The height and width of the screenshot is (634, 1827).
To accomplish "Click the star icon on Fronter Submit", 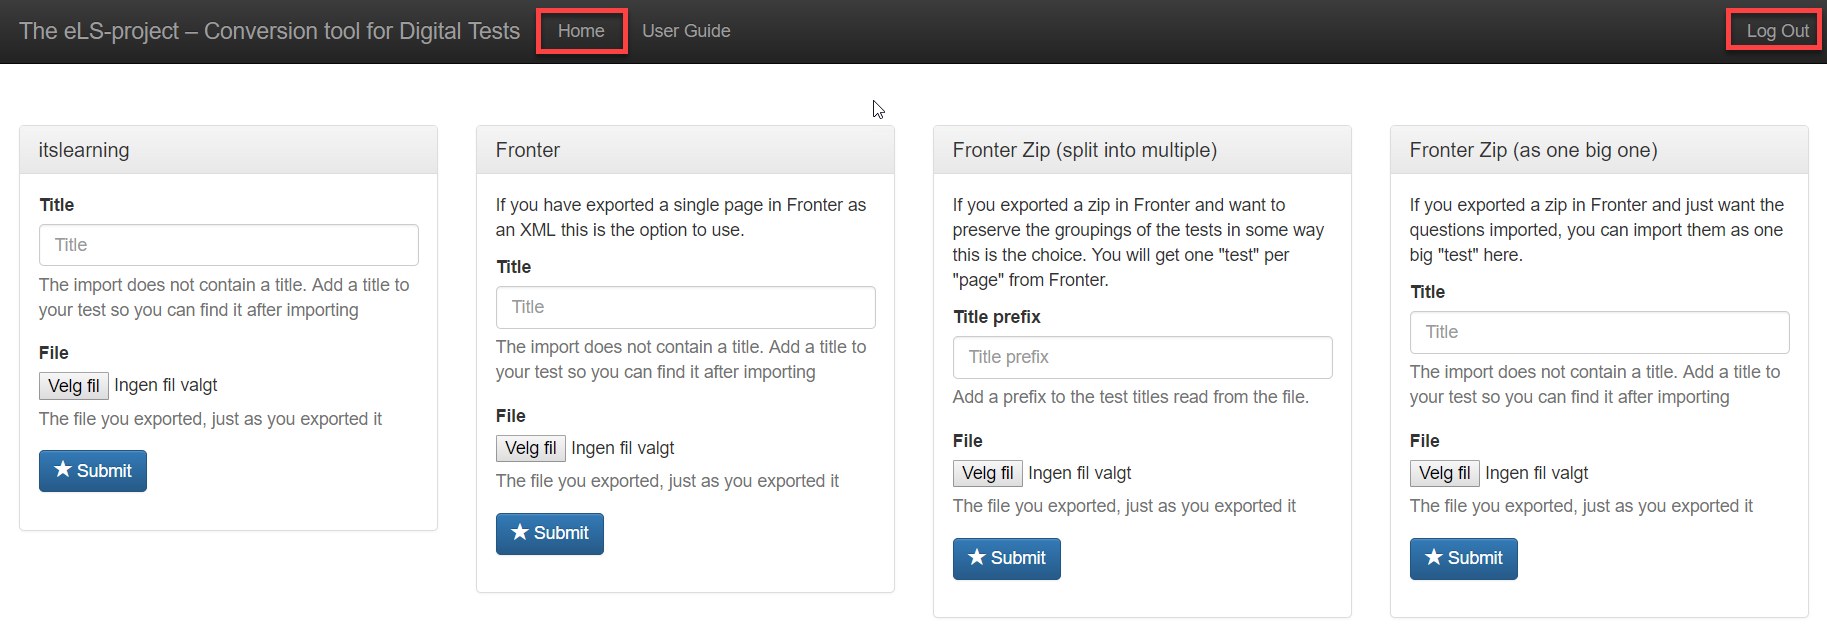I will (x=520, y=532).
